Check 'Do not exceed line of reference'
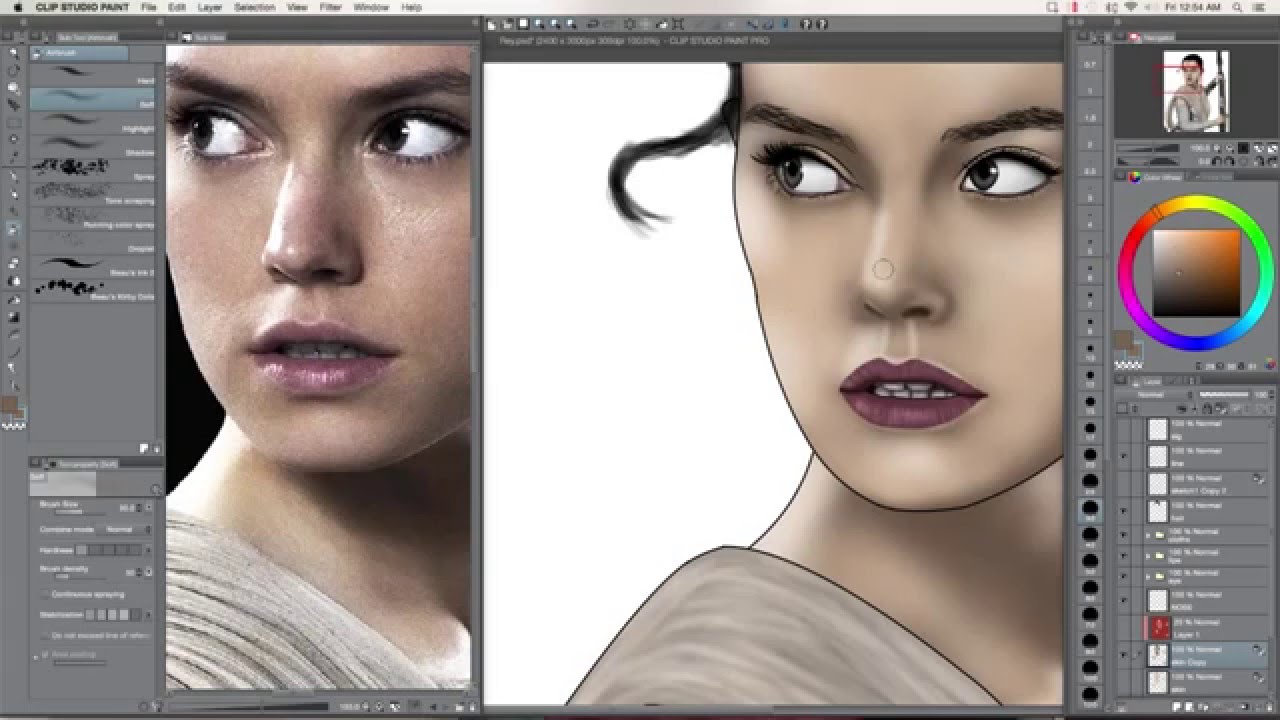The image size is (1280, 720). 43,635
